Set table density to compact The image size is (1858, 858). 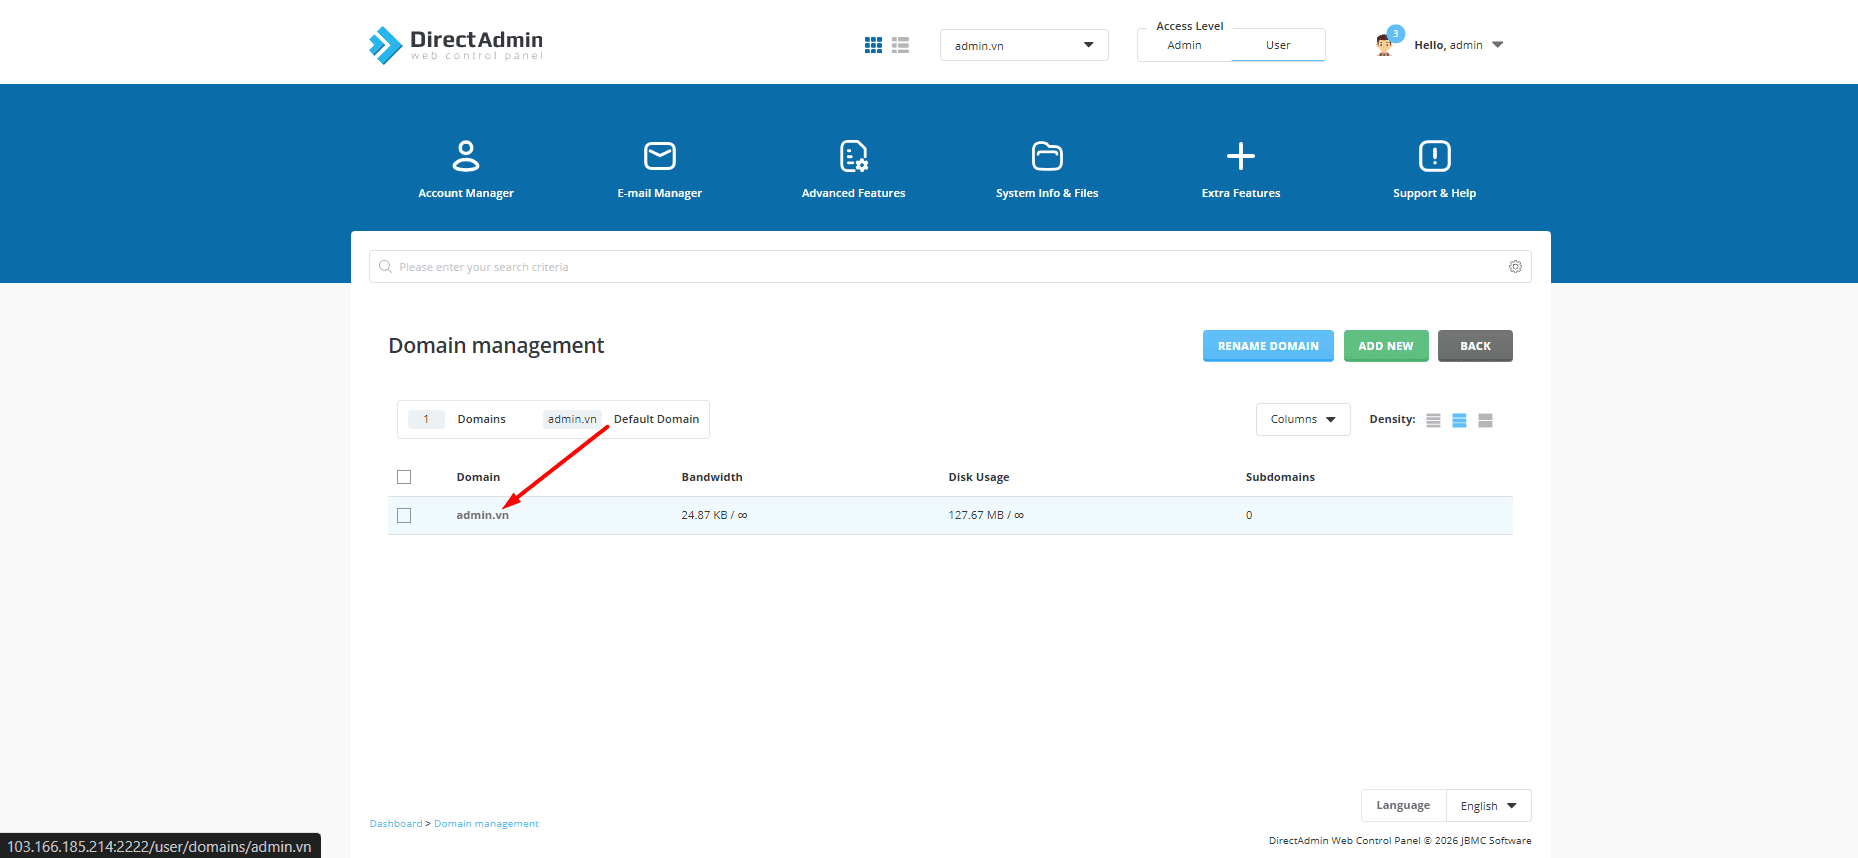tap(1433, 420)
